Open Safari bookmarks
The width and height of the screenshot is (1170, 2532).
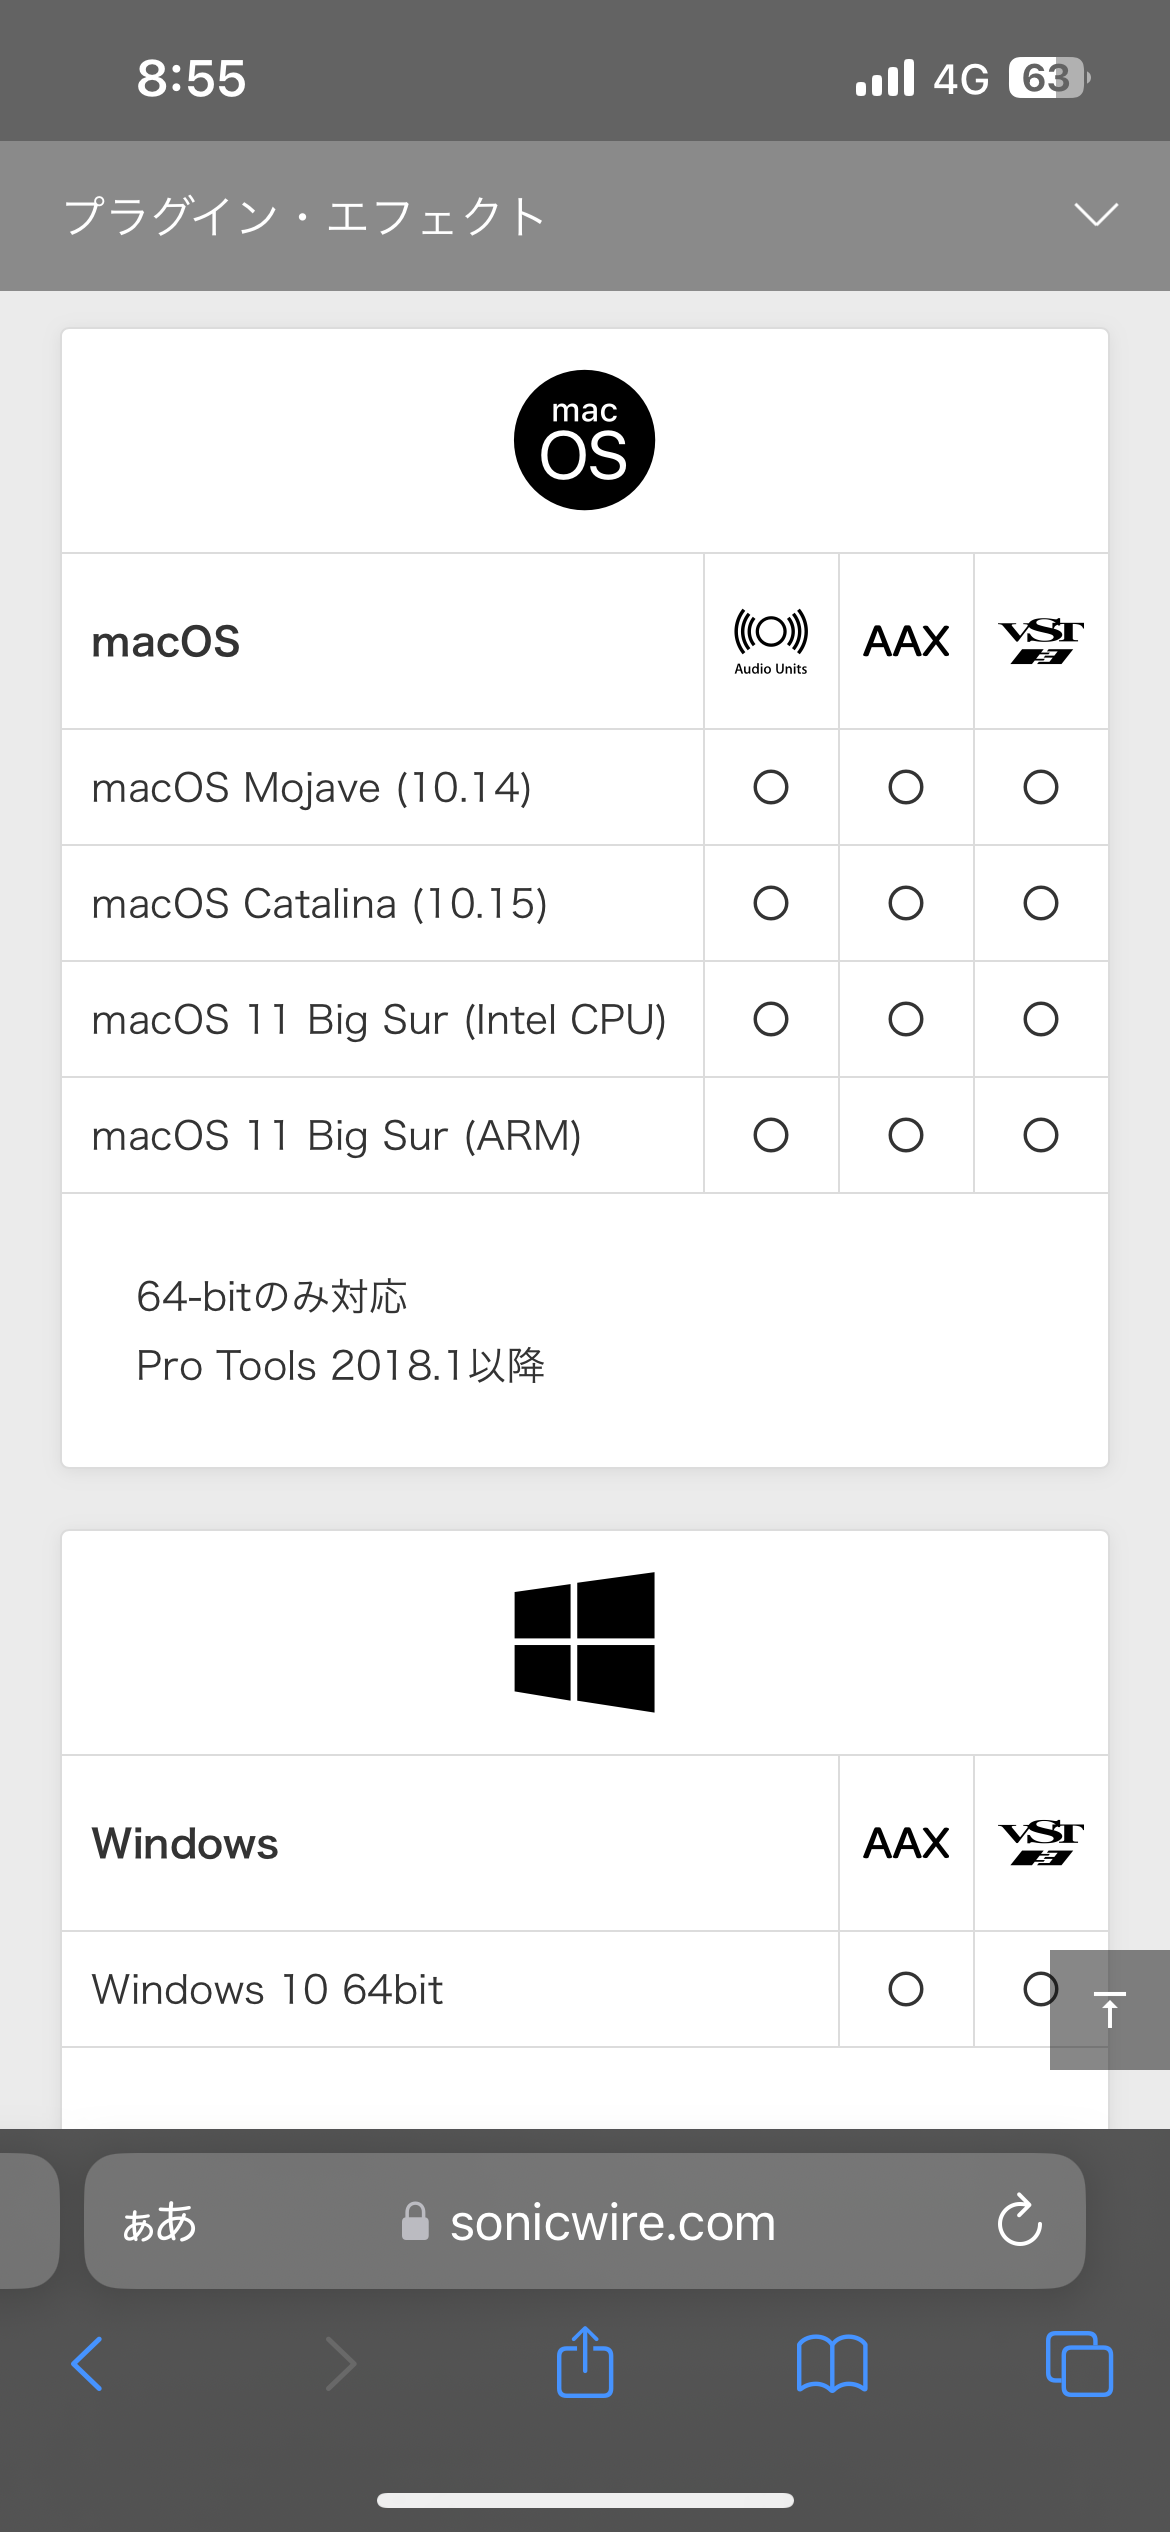click(832, 2364)
